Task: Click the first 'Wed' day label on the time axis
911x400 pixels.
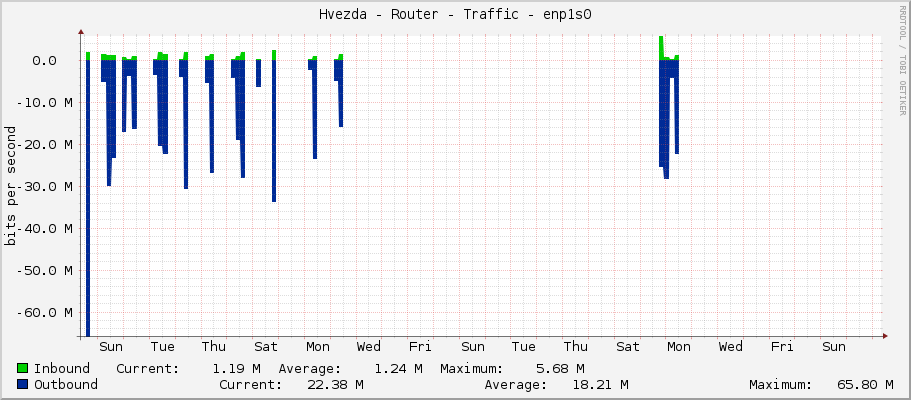Action: pyautogui.click(x=369, y=347)
